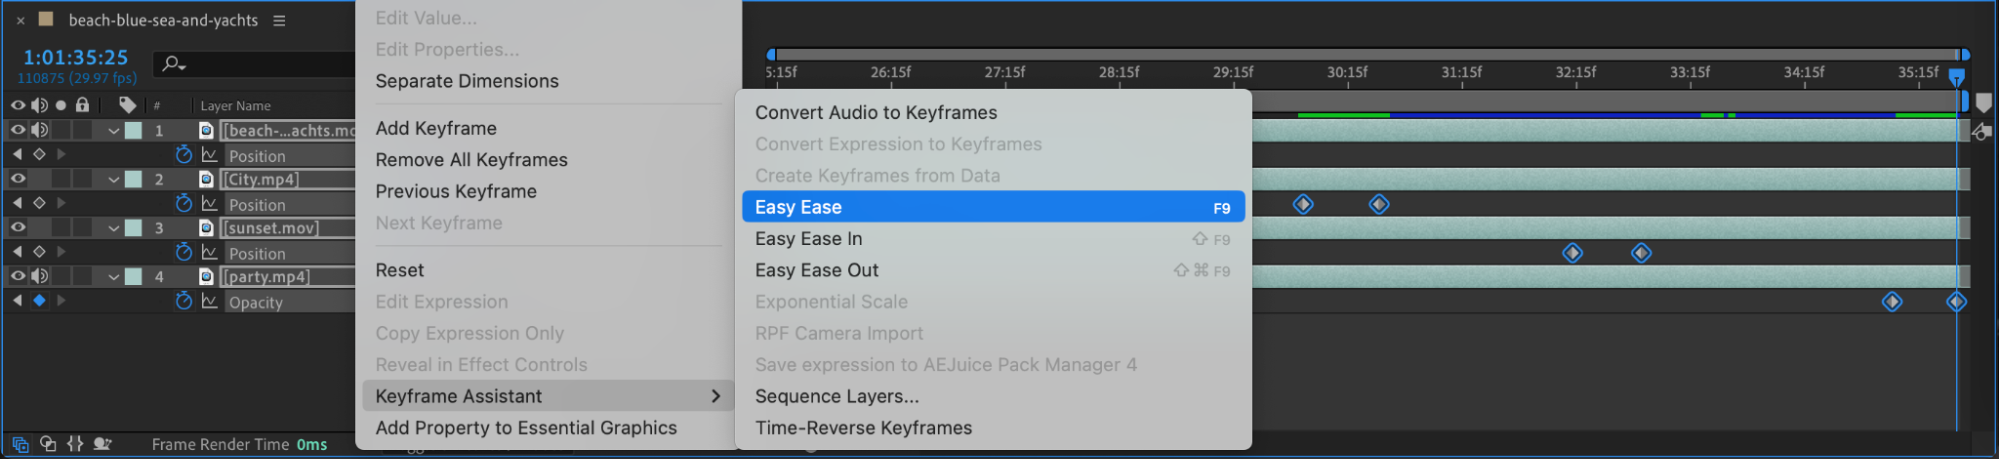Select Time-Reverse Keyframes menu entry
The image size is (1999, 459).
(x=863, y=428)
